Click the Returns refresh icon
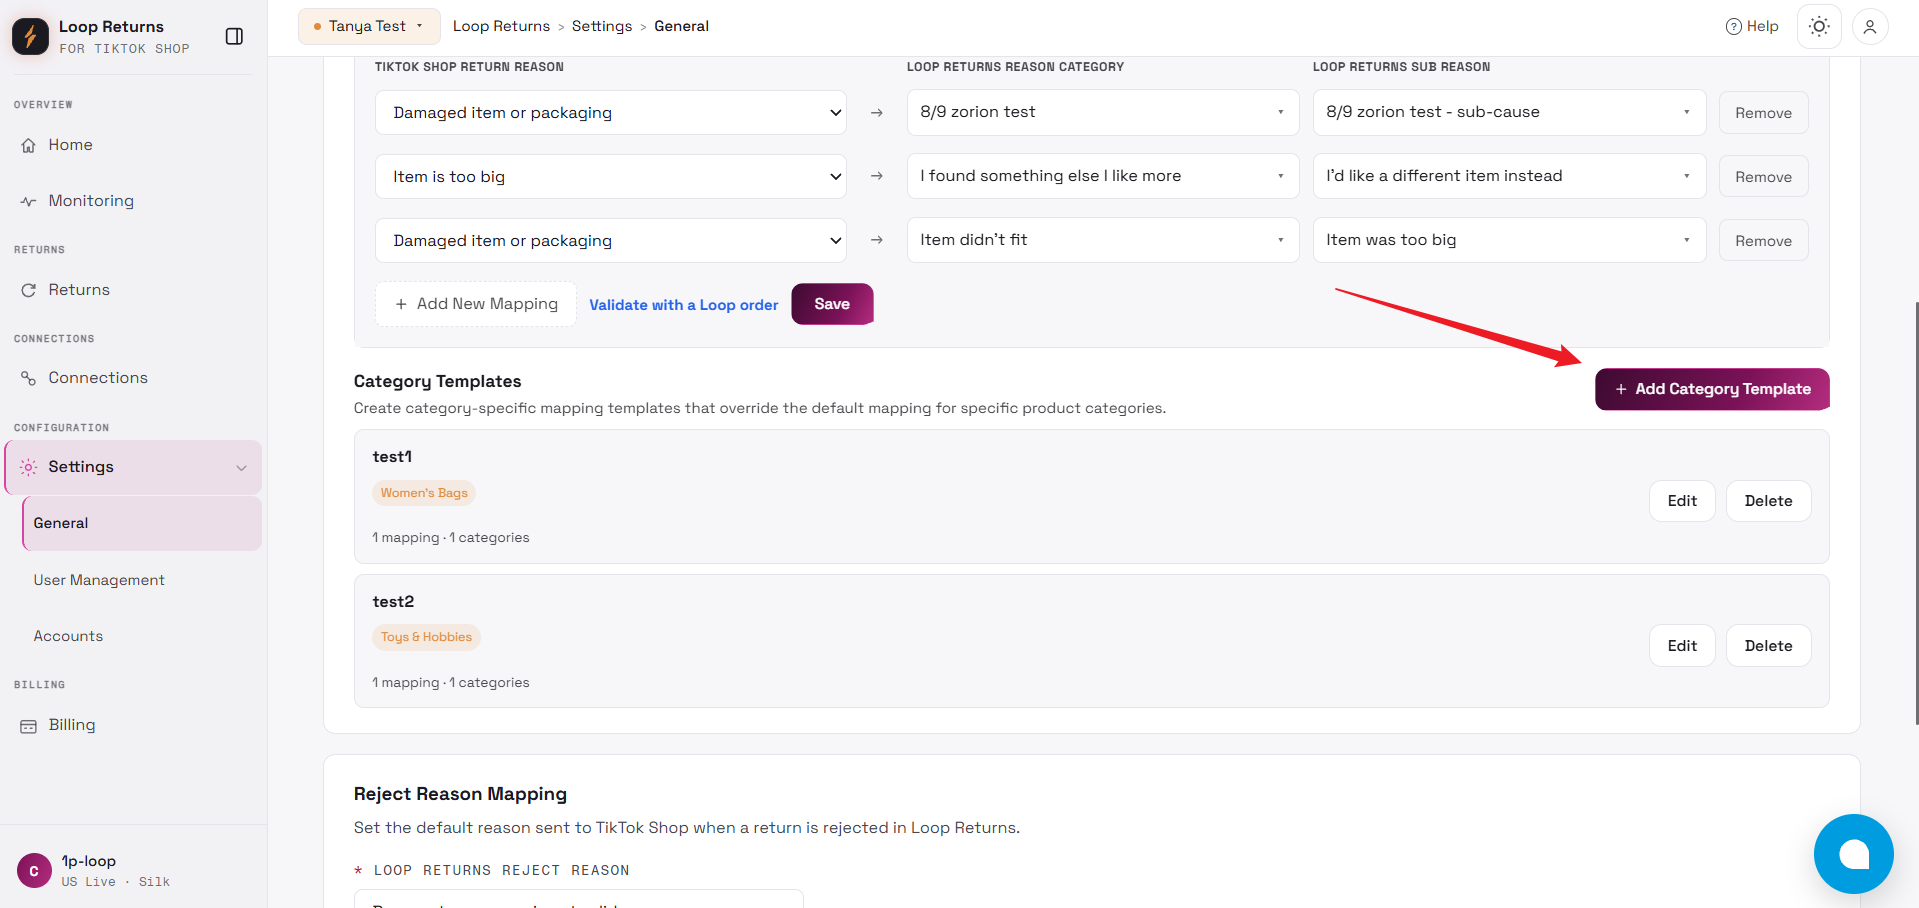This screenshot has width=1919, height=908. tap(28, 290)
